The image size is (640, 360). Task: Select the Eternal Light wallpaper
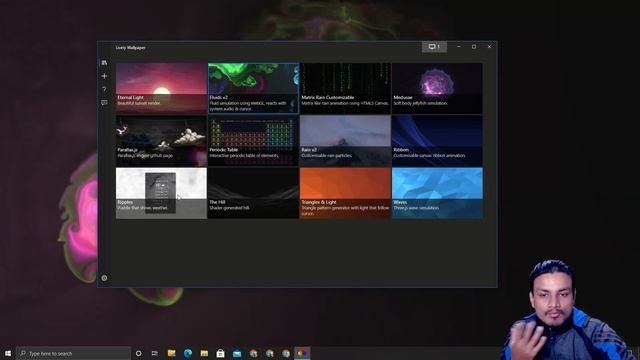[161, 88]
